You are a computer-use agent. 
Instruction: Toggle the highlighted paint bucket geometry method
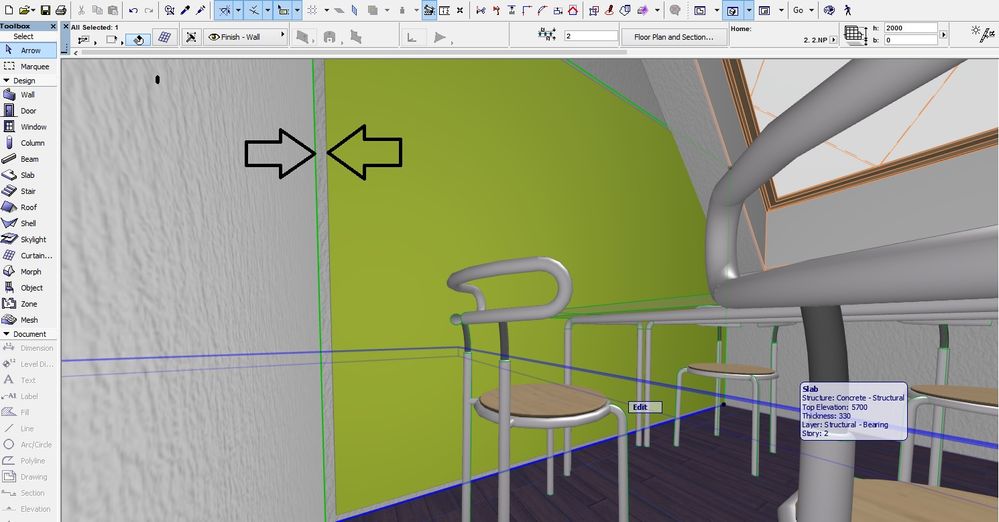[x=138, y=38]
